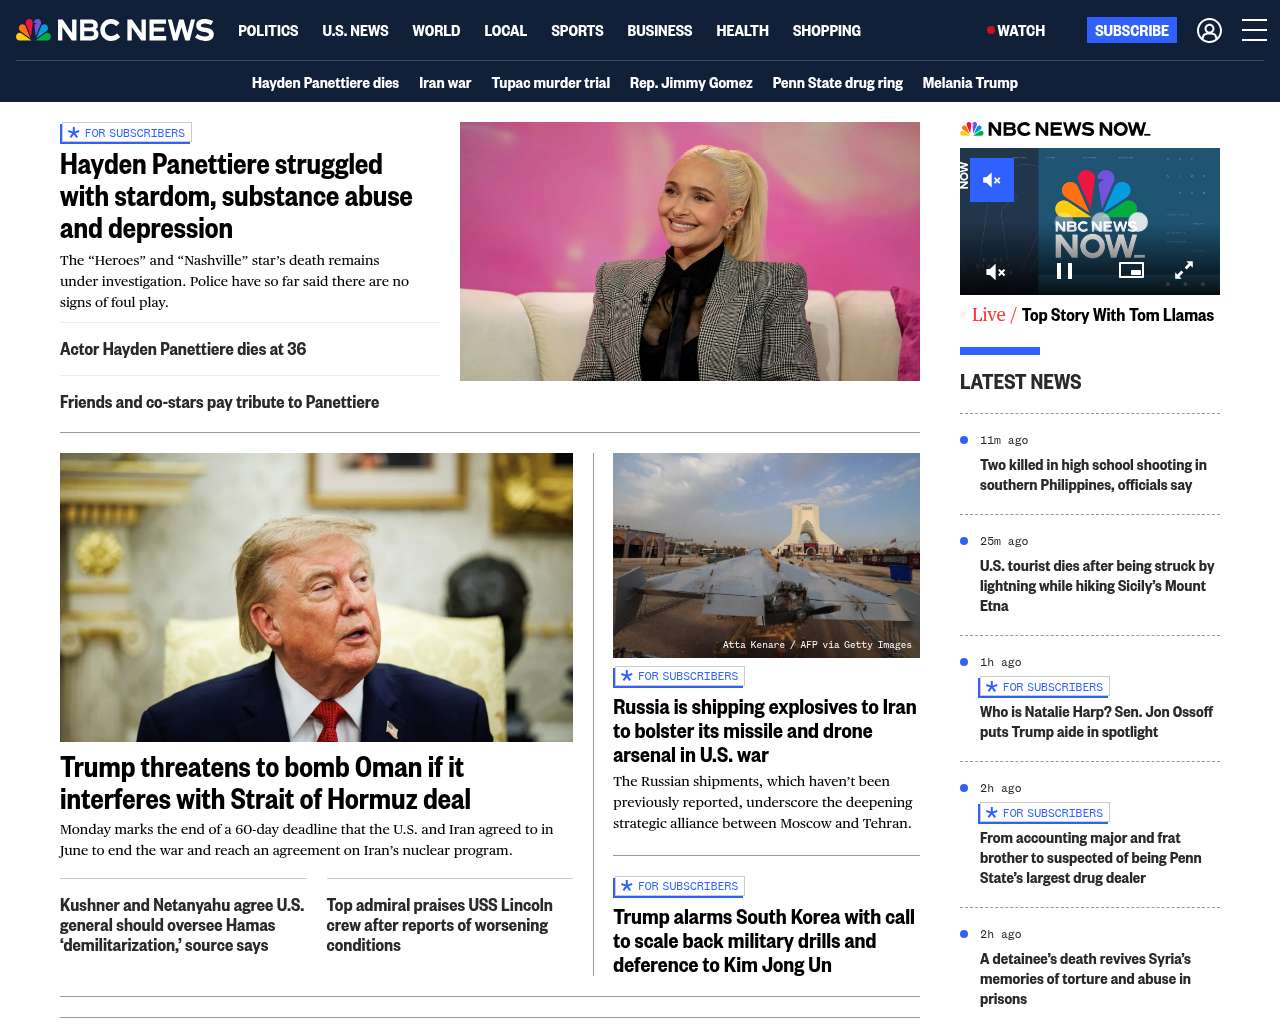This screenshot has width=1280, height=1024.
Task: Open the Latest News section heading
Action: [x=1020, y=382]
